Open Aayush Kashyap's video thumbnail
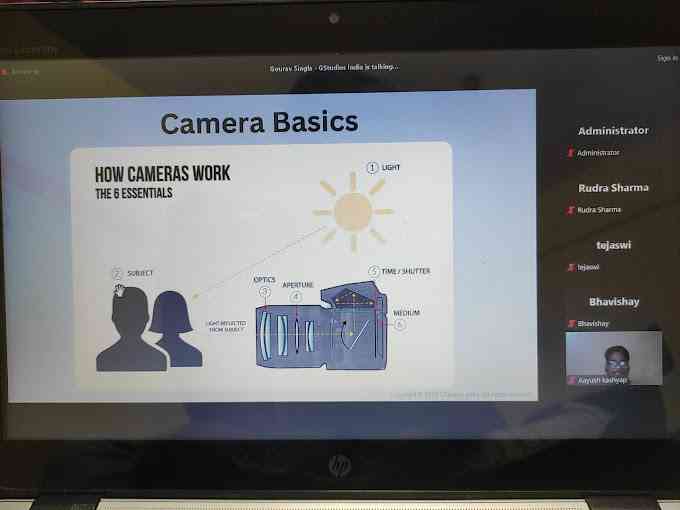 pyautogui.click(x=612, y=357)
